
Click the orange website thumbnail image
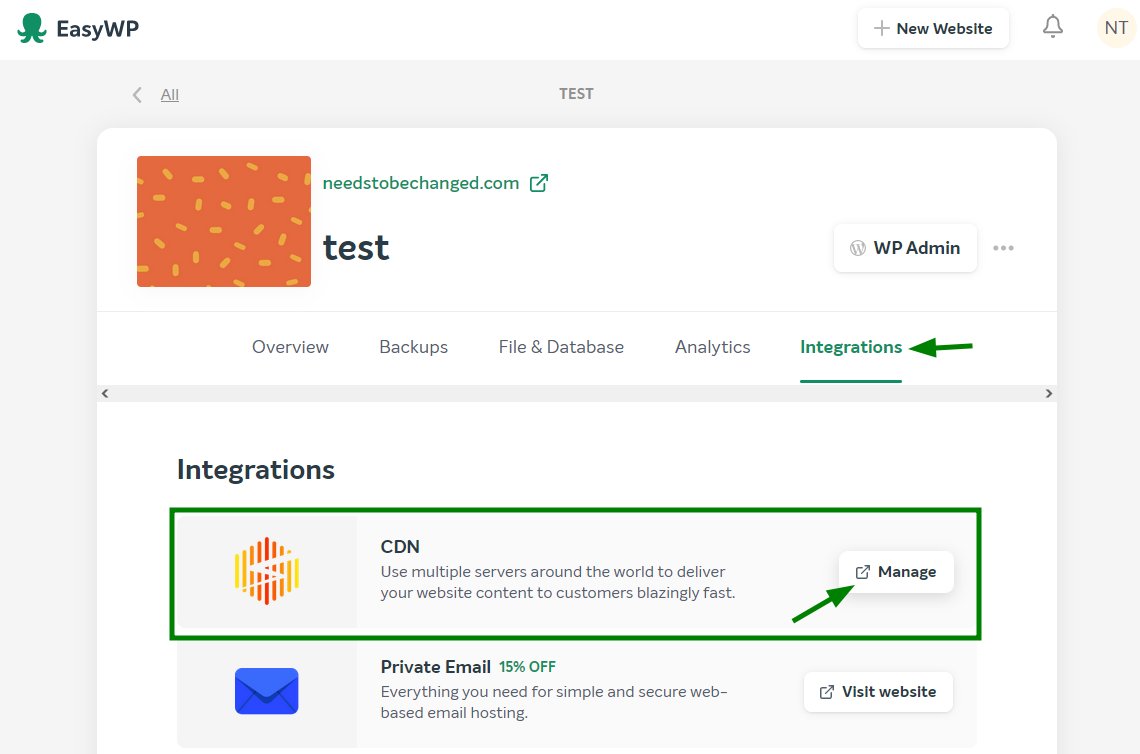pos(224,221)
